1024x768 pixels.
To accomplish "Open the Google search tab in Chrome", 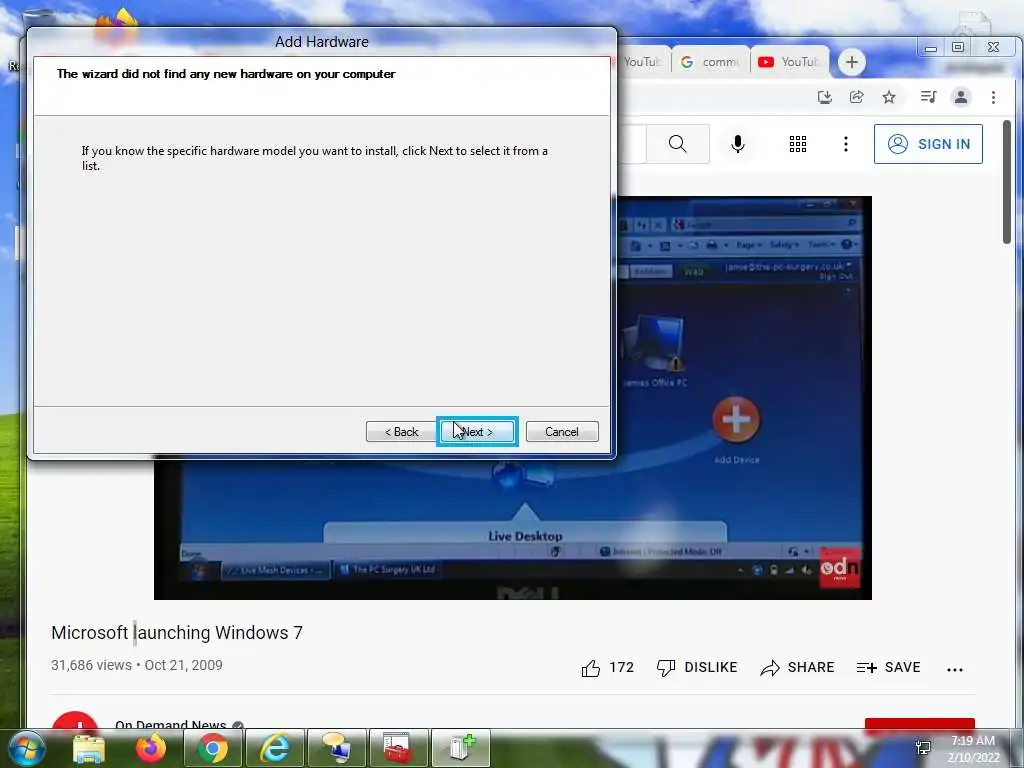I will point(711,62).
